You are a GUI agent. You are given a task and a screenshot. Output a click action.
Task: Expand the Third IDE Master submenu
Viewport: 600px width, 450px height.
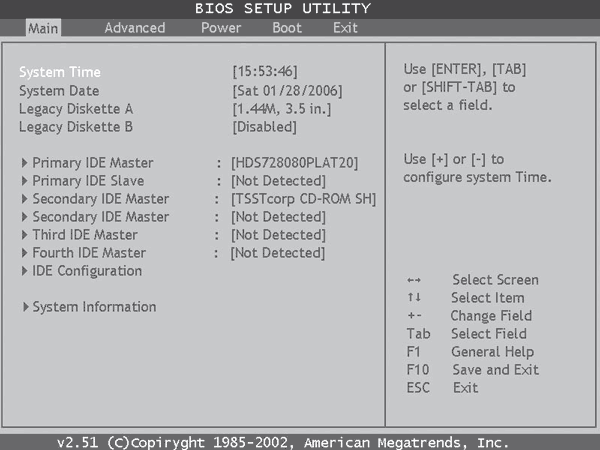tap(84, 235)
